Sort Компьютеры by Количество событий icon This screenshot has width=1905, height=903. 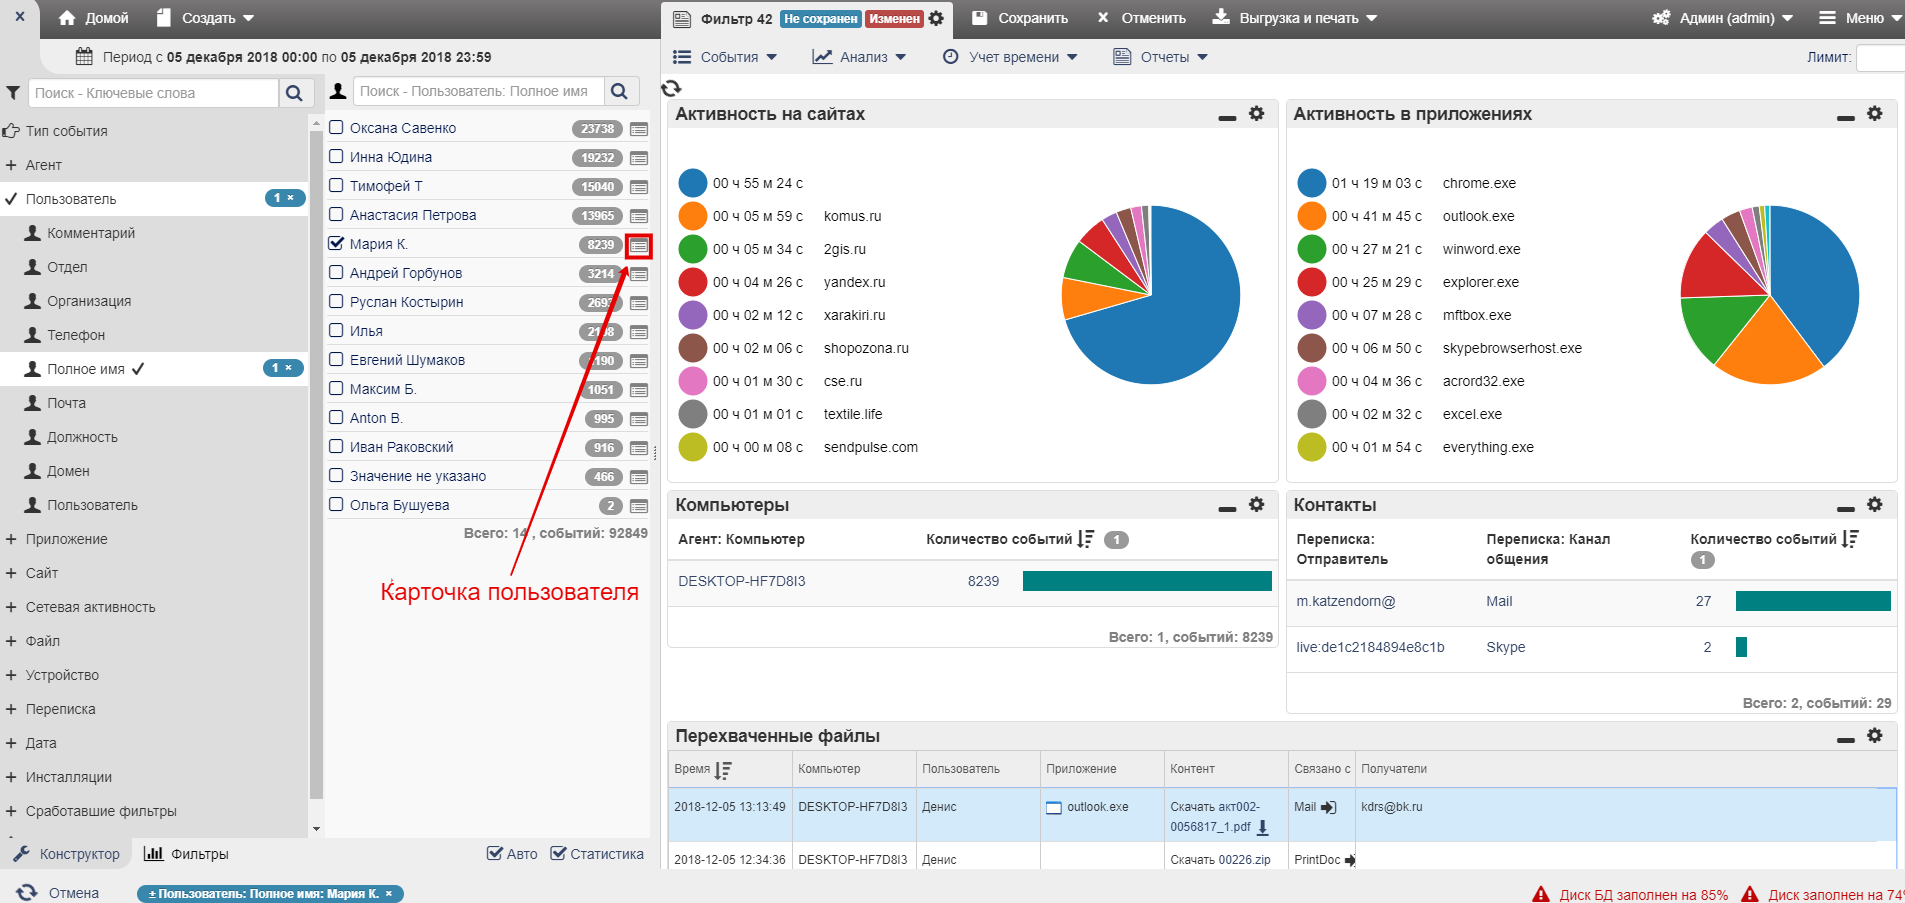pyautogui.click(x=1086, y=539)
